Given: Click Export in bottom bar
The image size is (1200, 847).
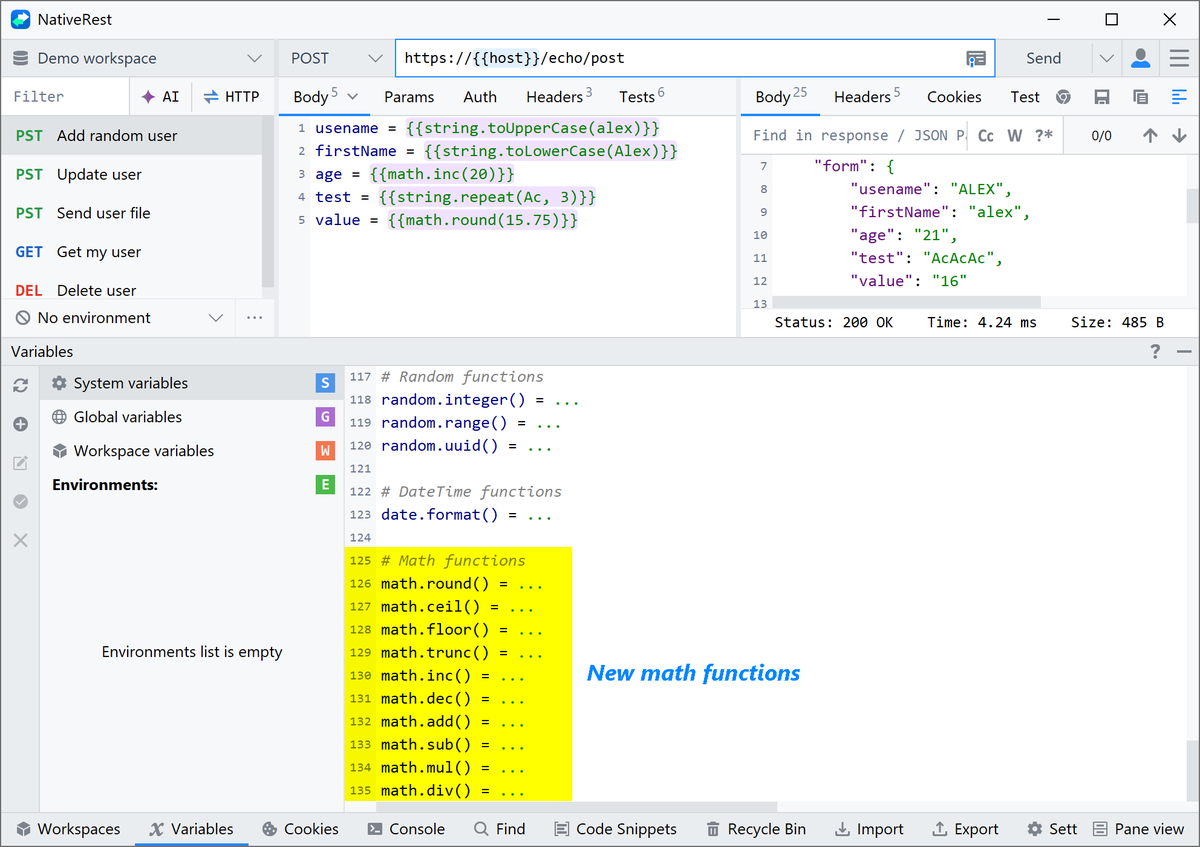Looking at the screenshot, I should coord(965,829).
